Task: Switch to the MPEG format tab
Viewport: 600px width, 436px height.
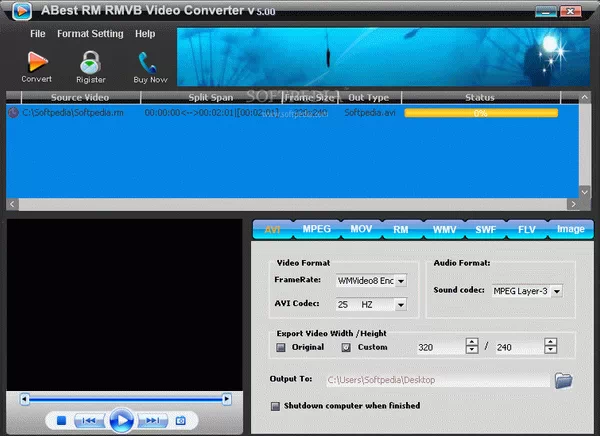Action: tap(316, 229)
